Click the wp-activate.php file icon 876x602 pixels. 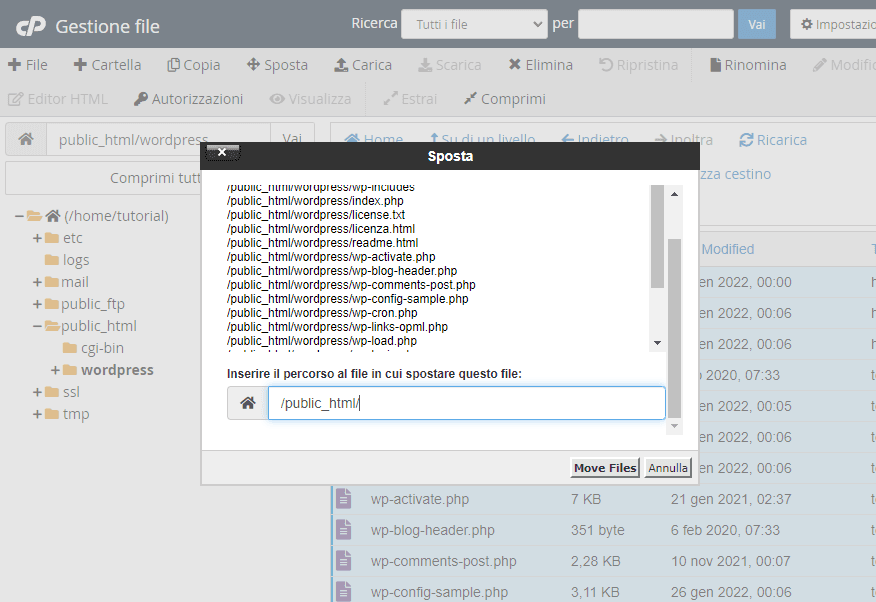pos(344,499)
